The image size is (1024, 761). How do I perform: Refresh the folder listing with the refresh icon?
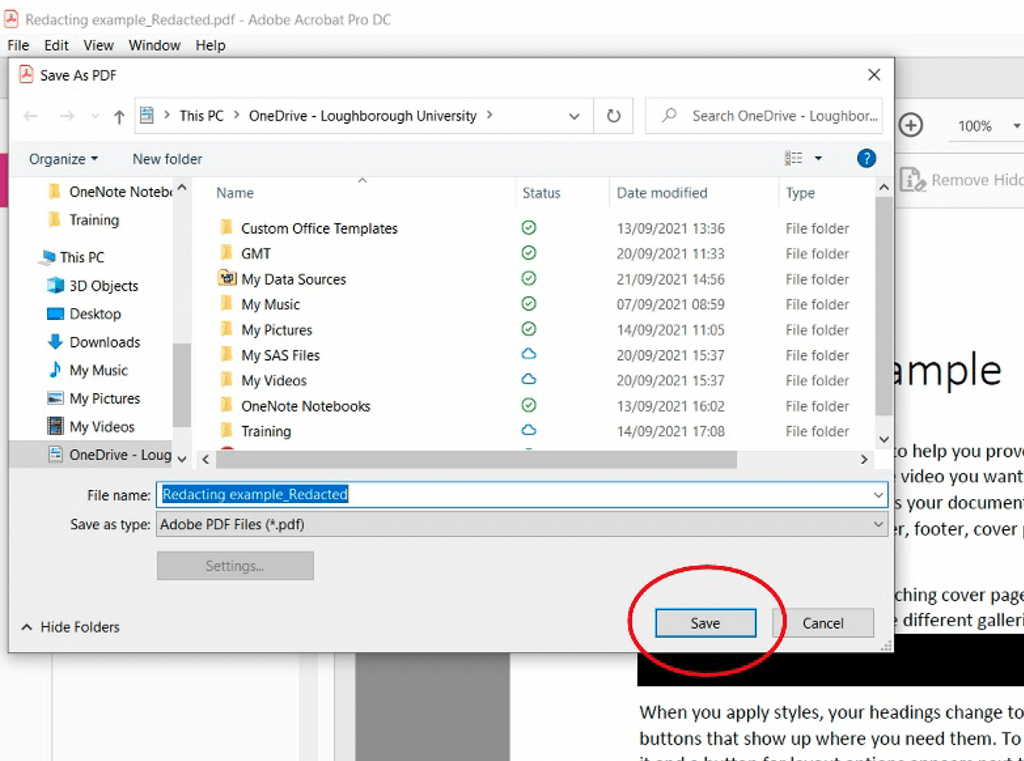[613, 115]
